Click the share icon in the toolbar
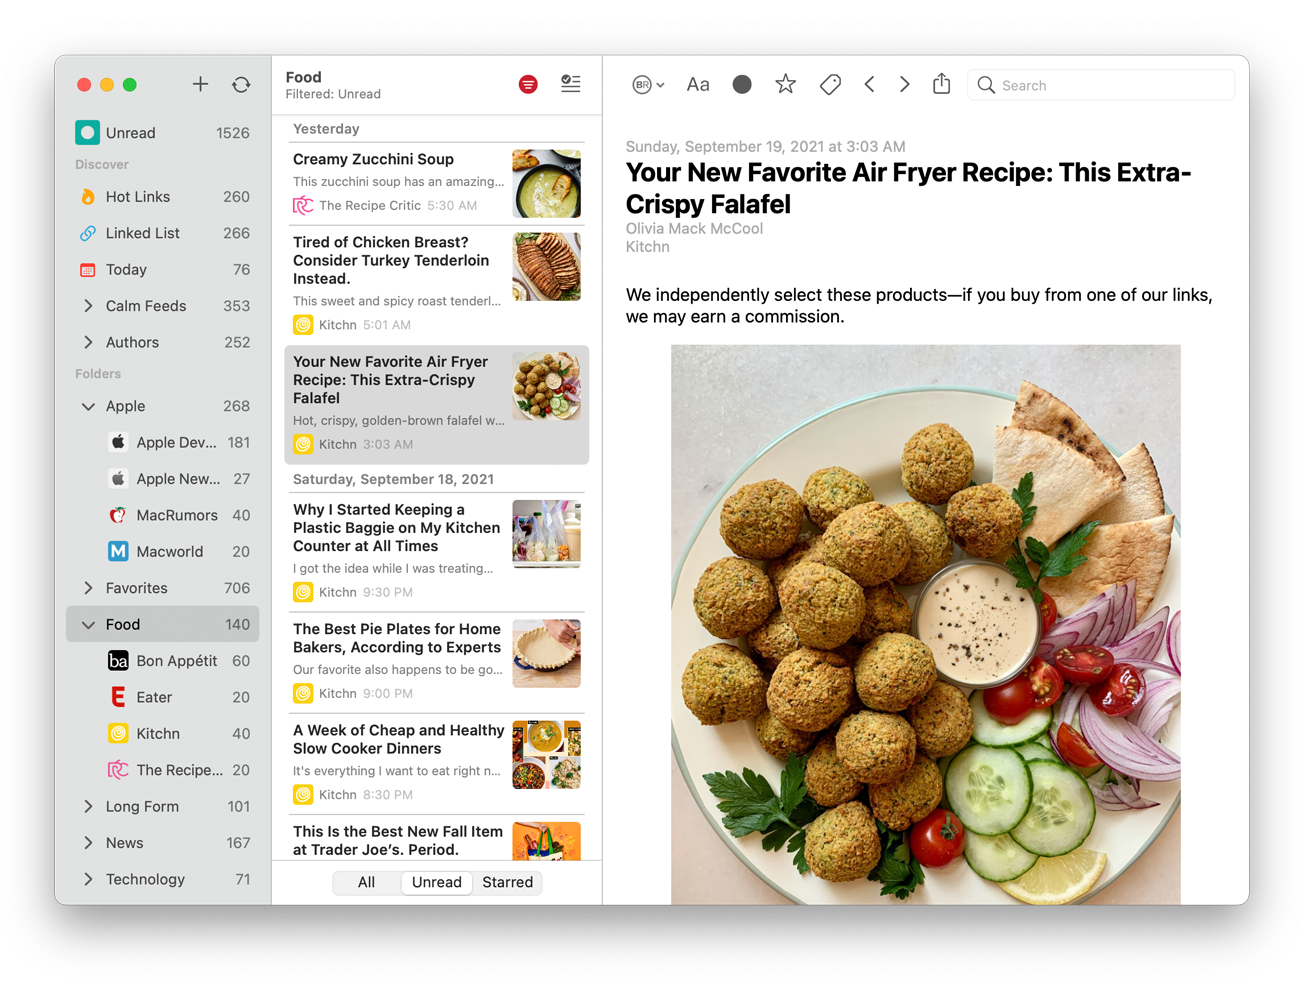This screenshot has width=1304, height=1001. [x=941, y=84]
